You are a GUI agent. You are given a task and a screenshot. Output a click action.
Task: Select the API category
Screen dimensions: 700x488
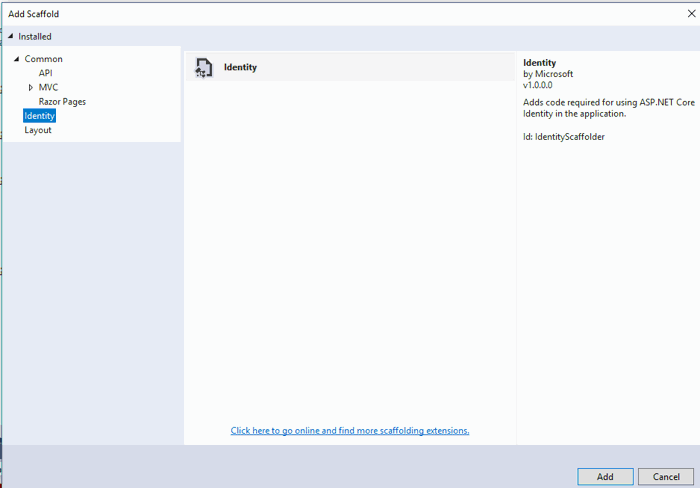click(x=46, y=73)
